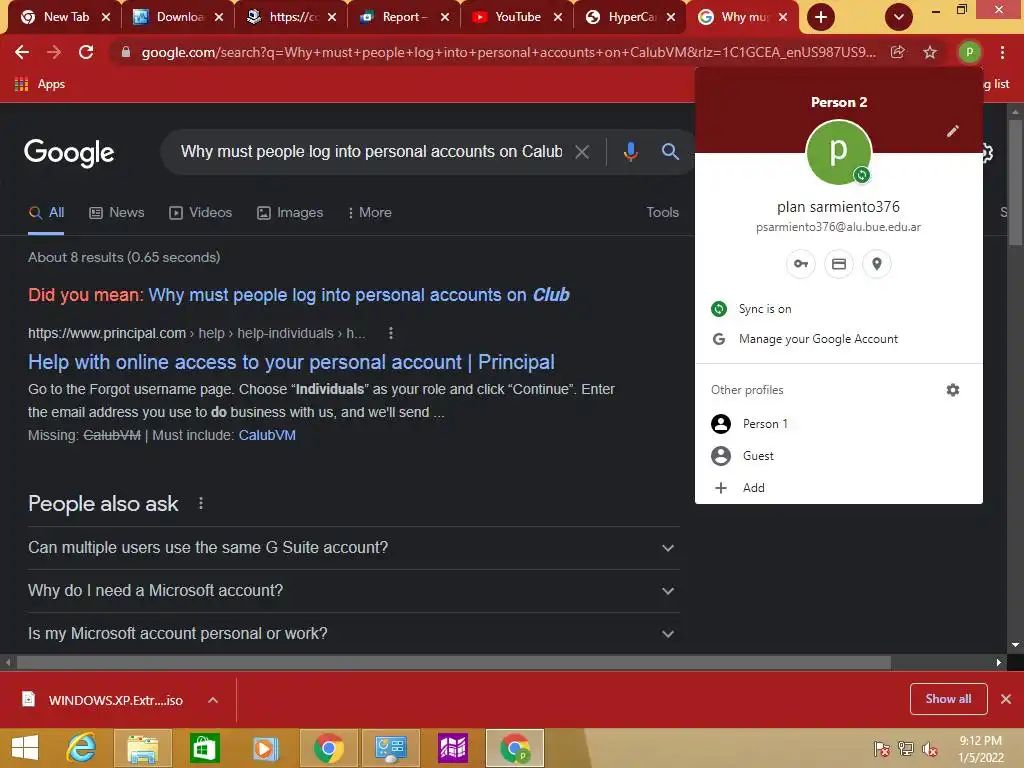Open saved passwords key icon
The width and height of the screenshot is (1024, 768).
(801, 264)
